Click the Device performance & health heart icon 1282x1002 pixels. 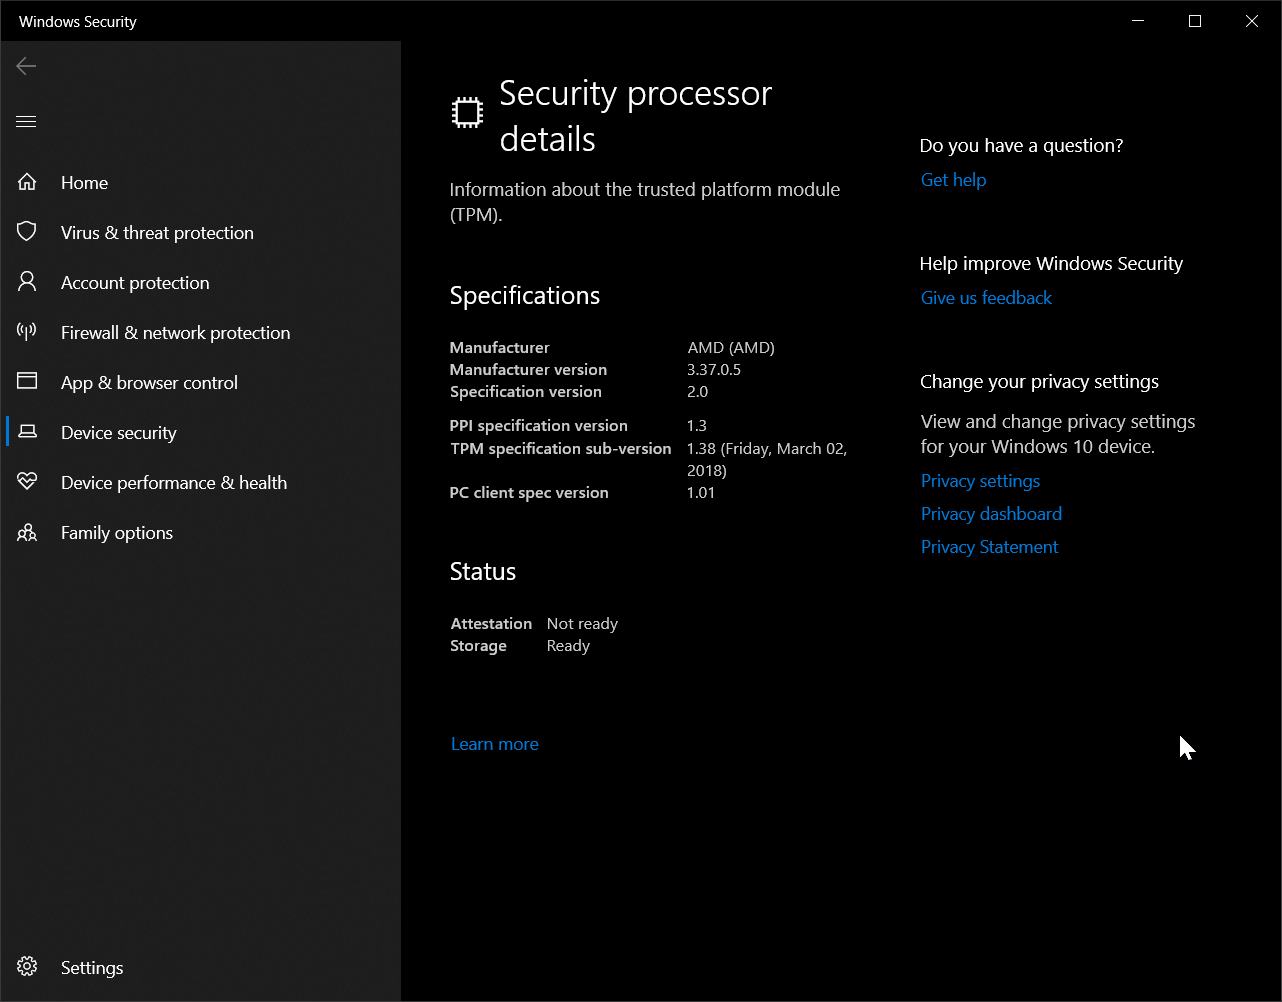(x=27, y=482)
